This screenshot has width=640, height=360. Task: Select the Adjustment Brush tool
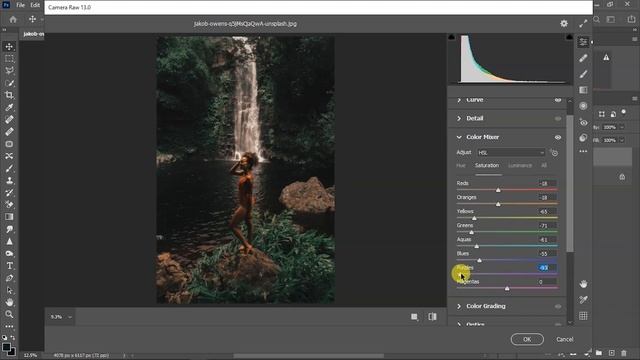coord(583,74)
